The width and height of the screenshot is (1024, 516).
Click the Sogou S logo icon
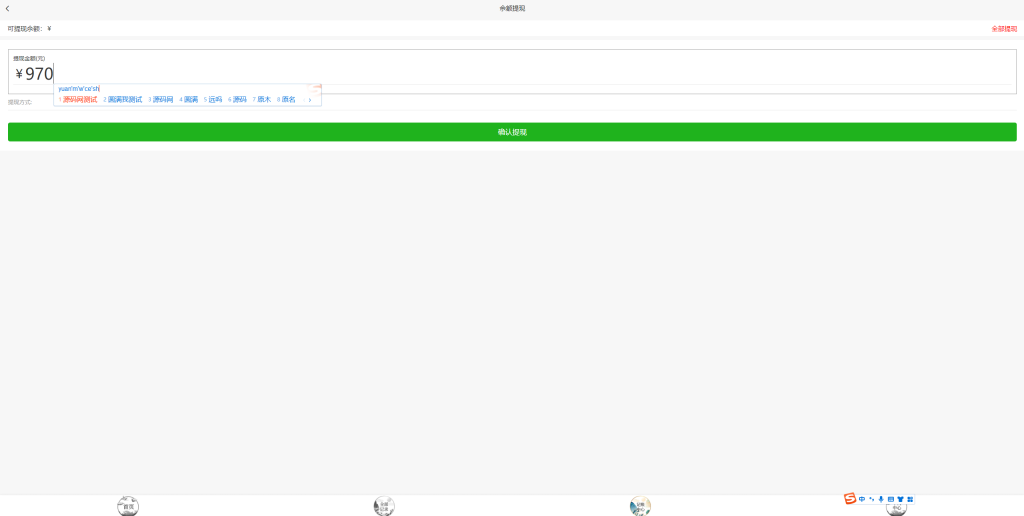tap(850, 498)
